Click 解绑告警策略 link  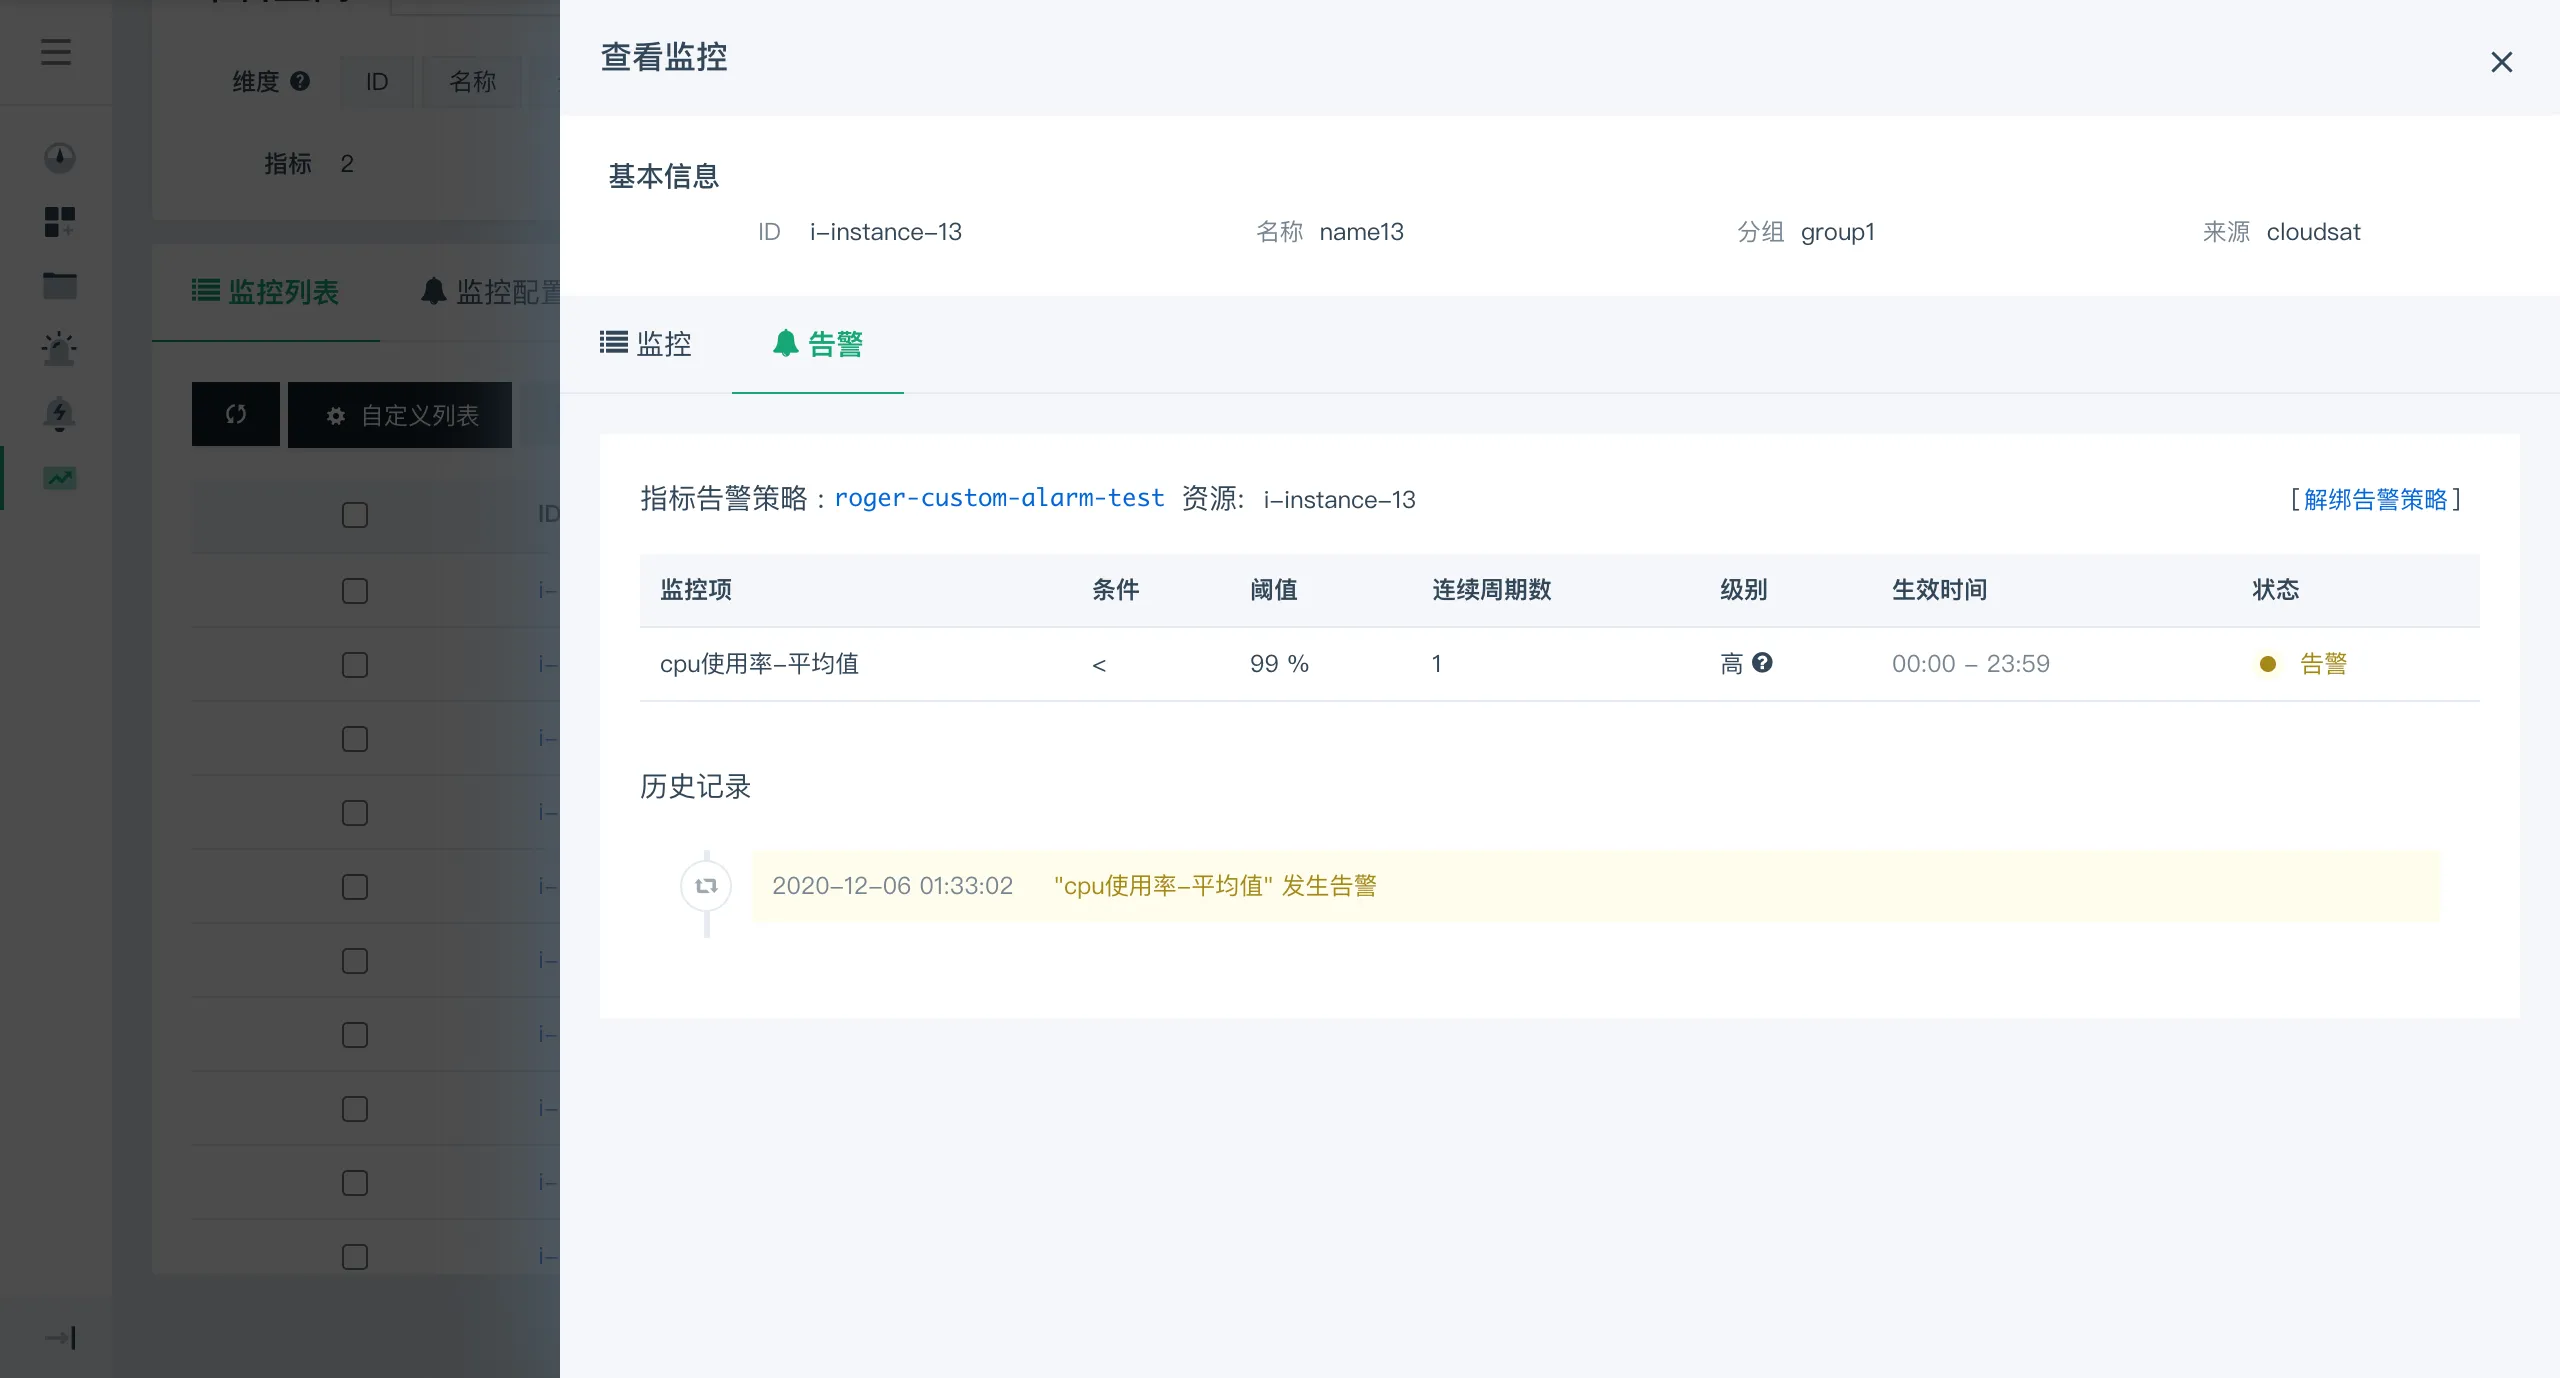point(2375,499)
